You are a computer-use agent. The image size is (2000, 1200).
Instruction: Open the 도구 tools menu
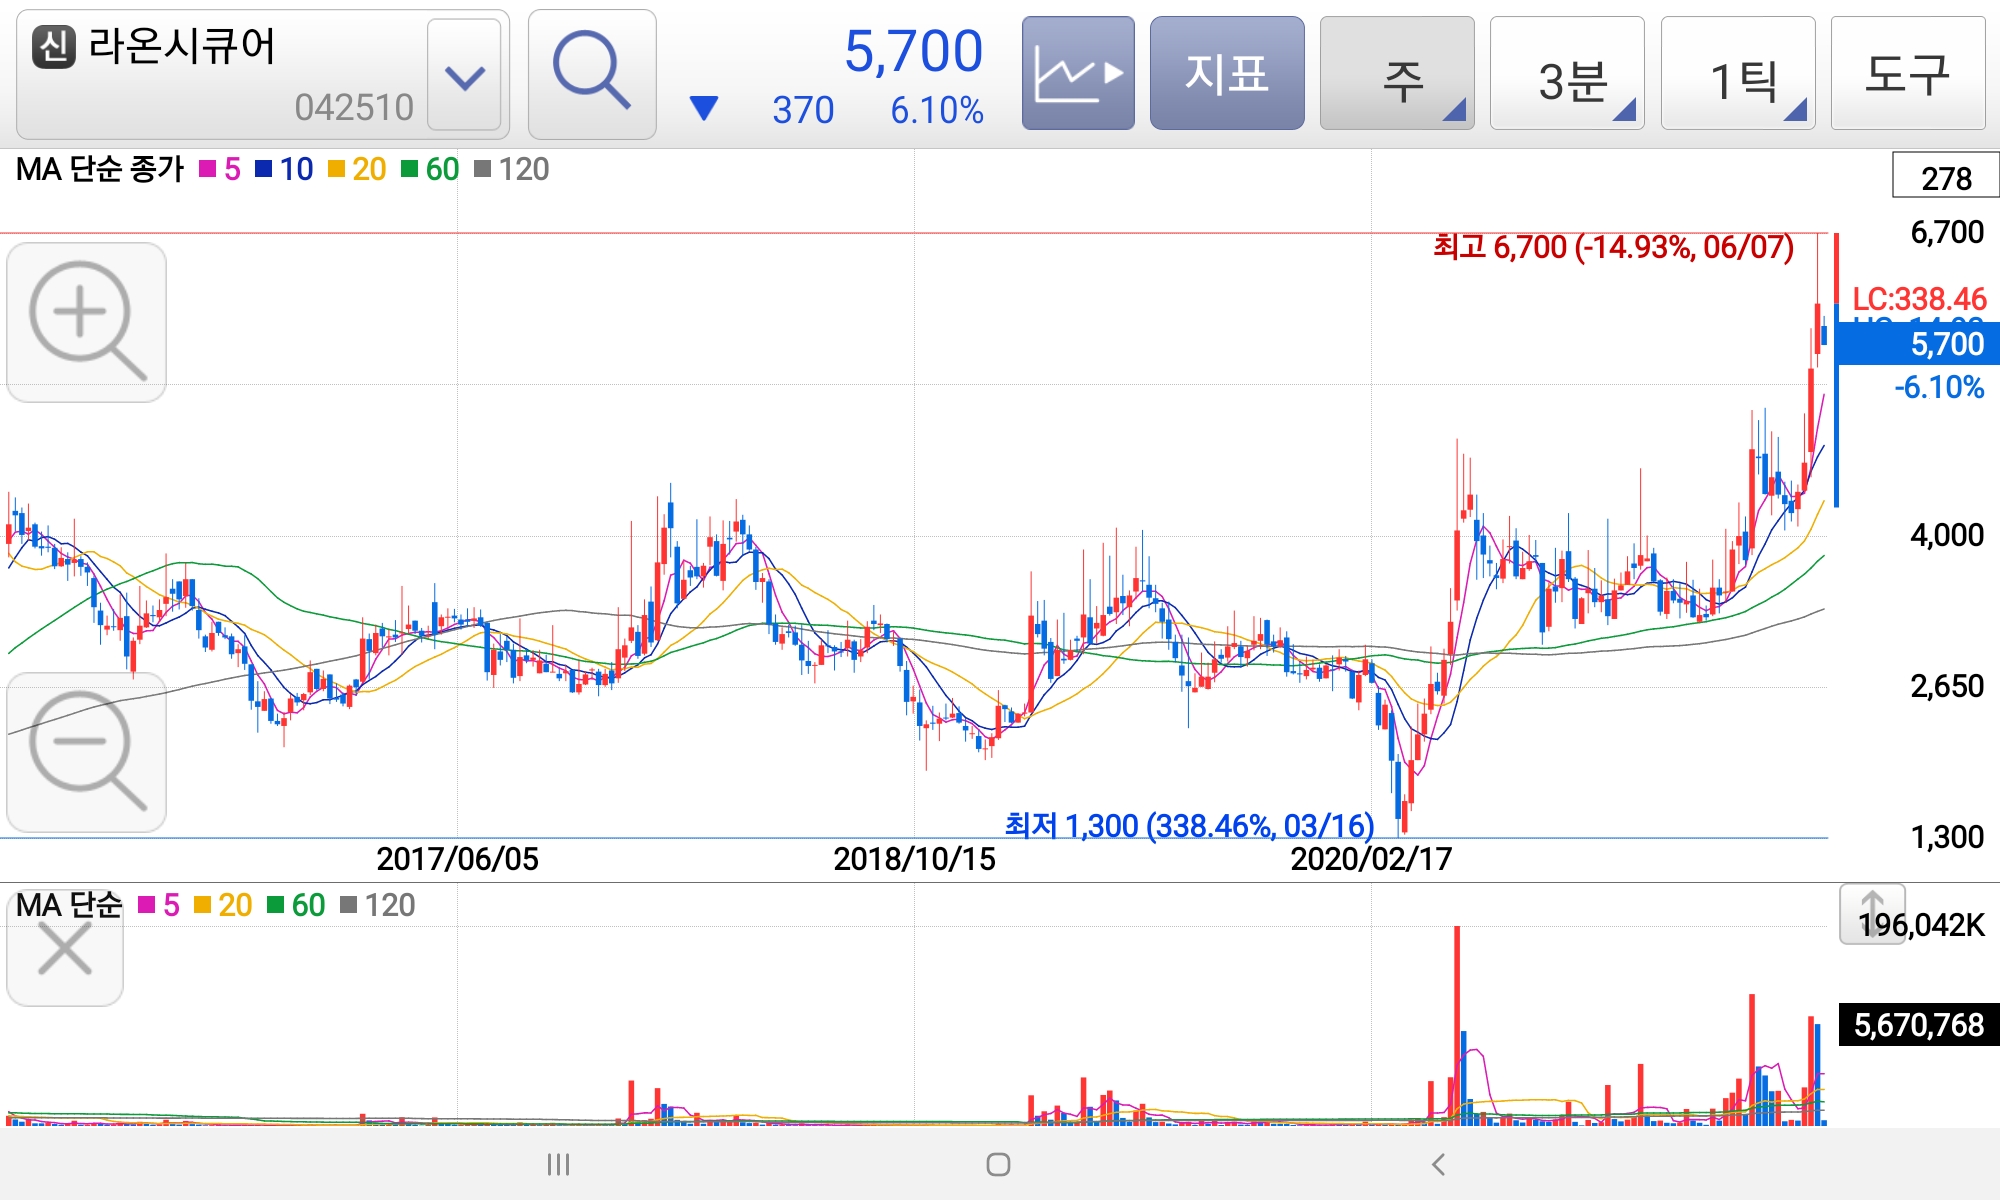pyautogui.click(x=1908, y=74)
